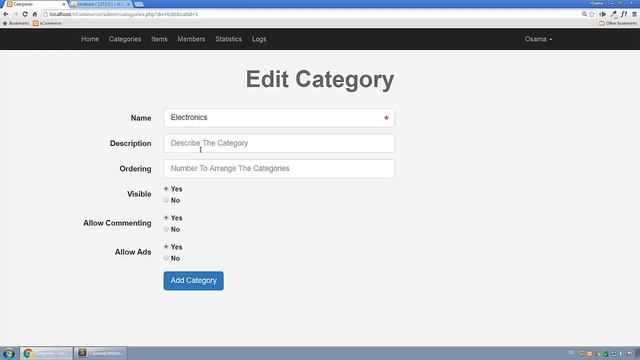Open the Home nav link
Image resolution: width=640 pixels, height=360 pixels.
click(x=90, y=39)
